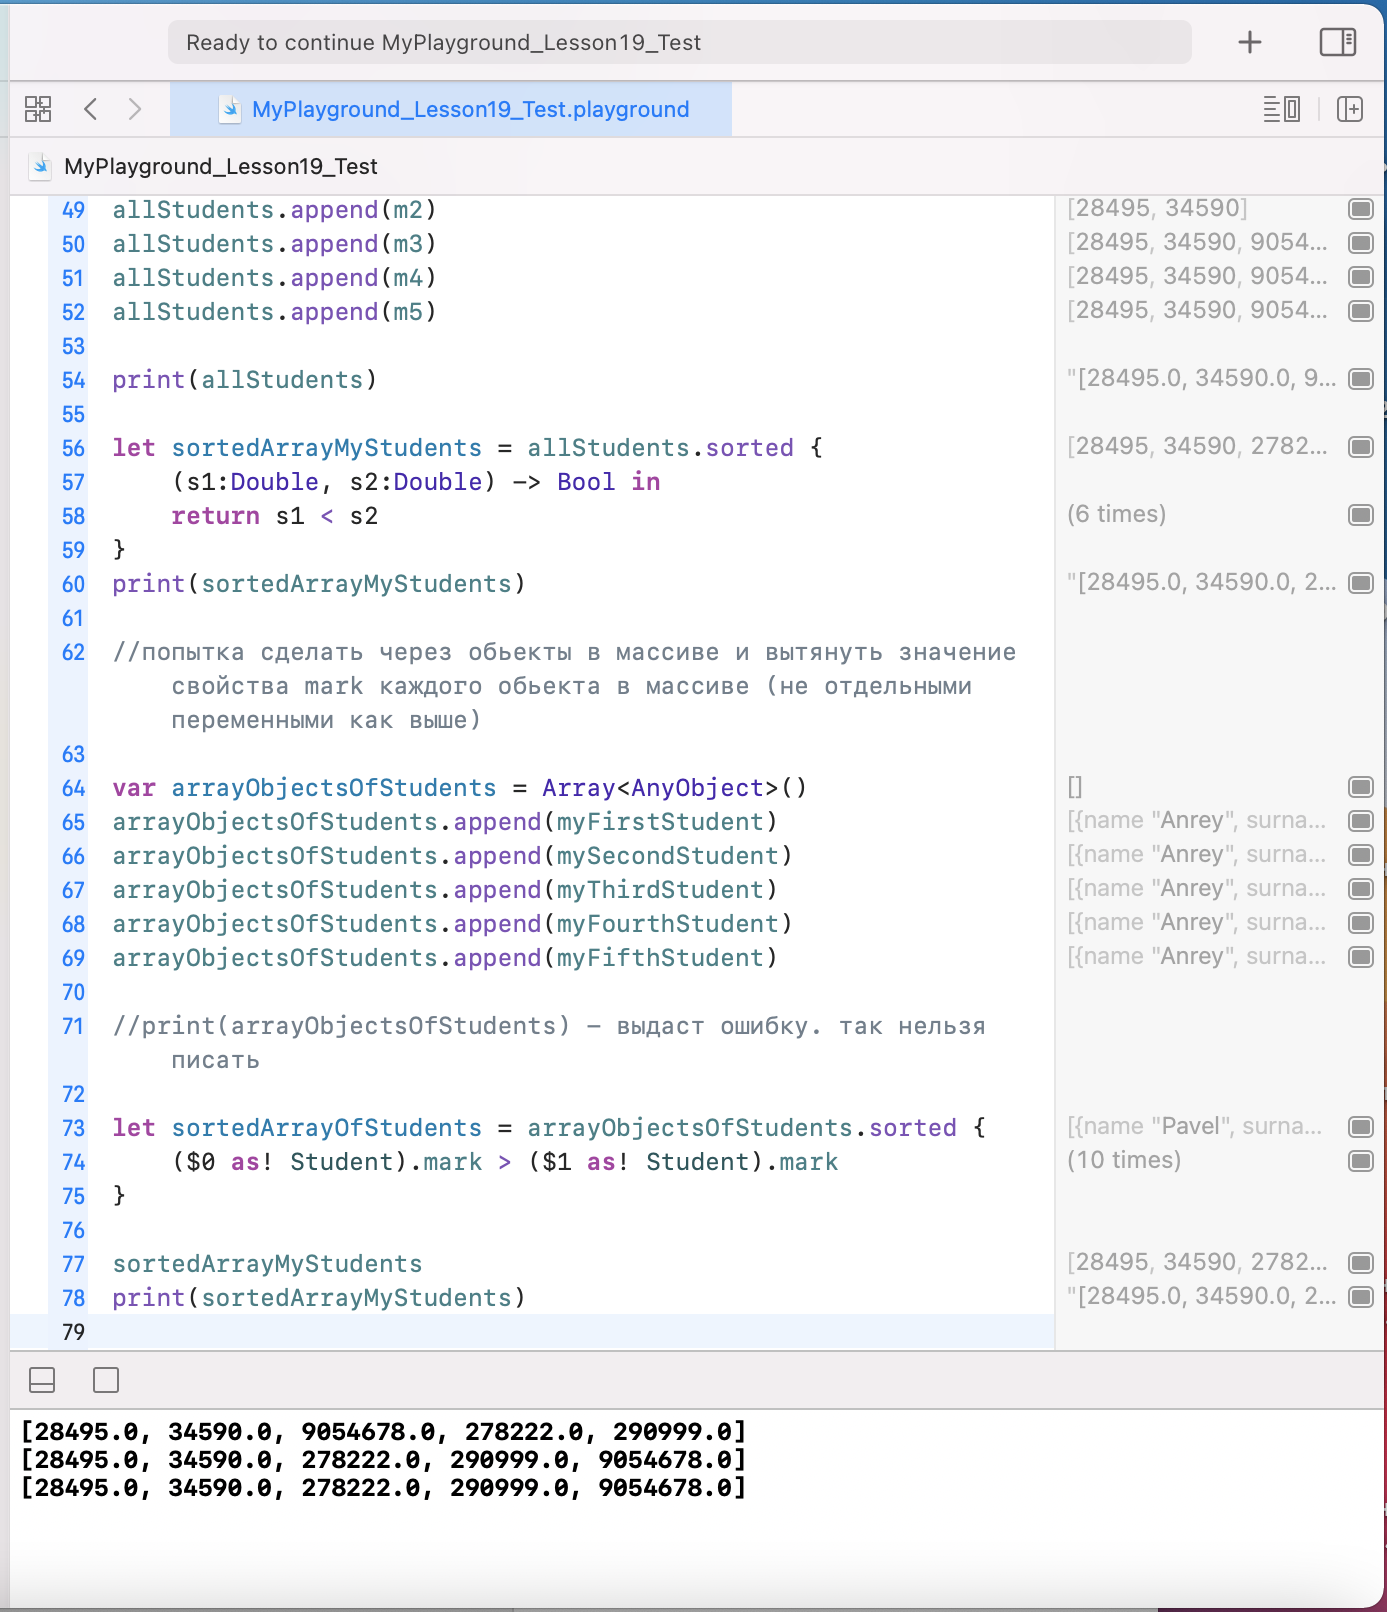Image resolution: width=1387 pixels, height=1612 pixels.
Task: Click the '(6 times)' result text
Action: coord(1117,514)
